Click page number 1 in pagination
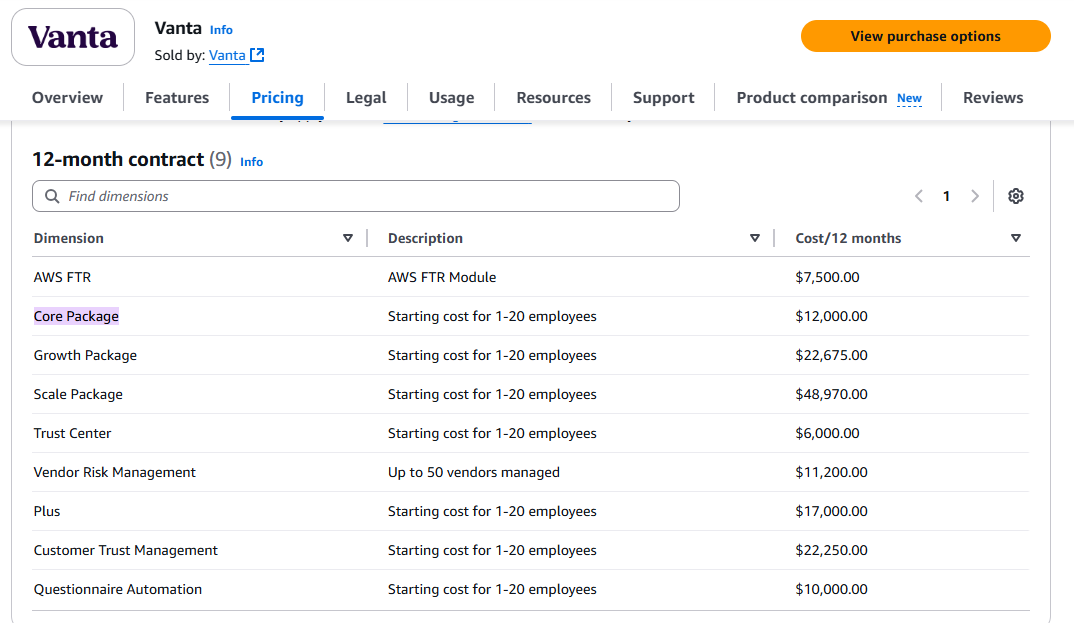 click(x=947, y=196)
